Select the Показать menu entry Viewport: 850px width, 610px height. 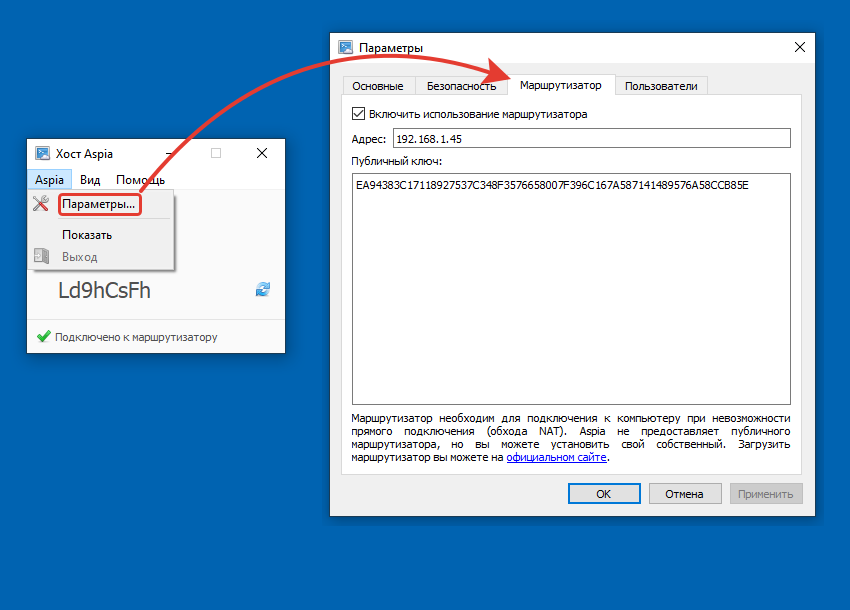[87, 235]
